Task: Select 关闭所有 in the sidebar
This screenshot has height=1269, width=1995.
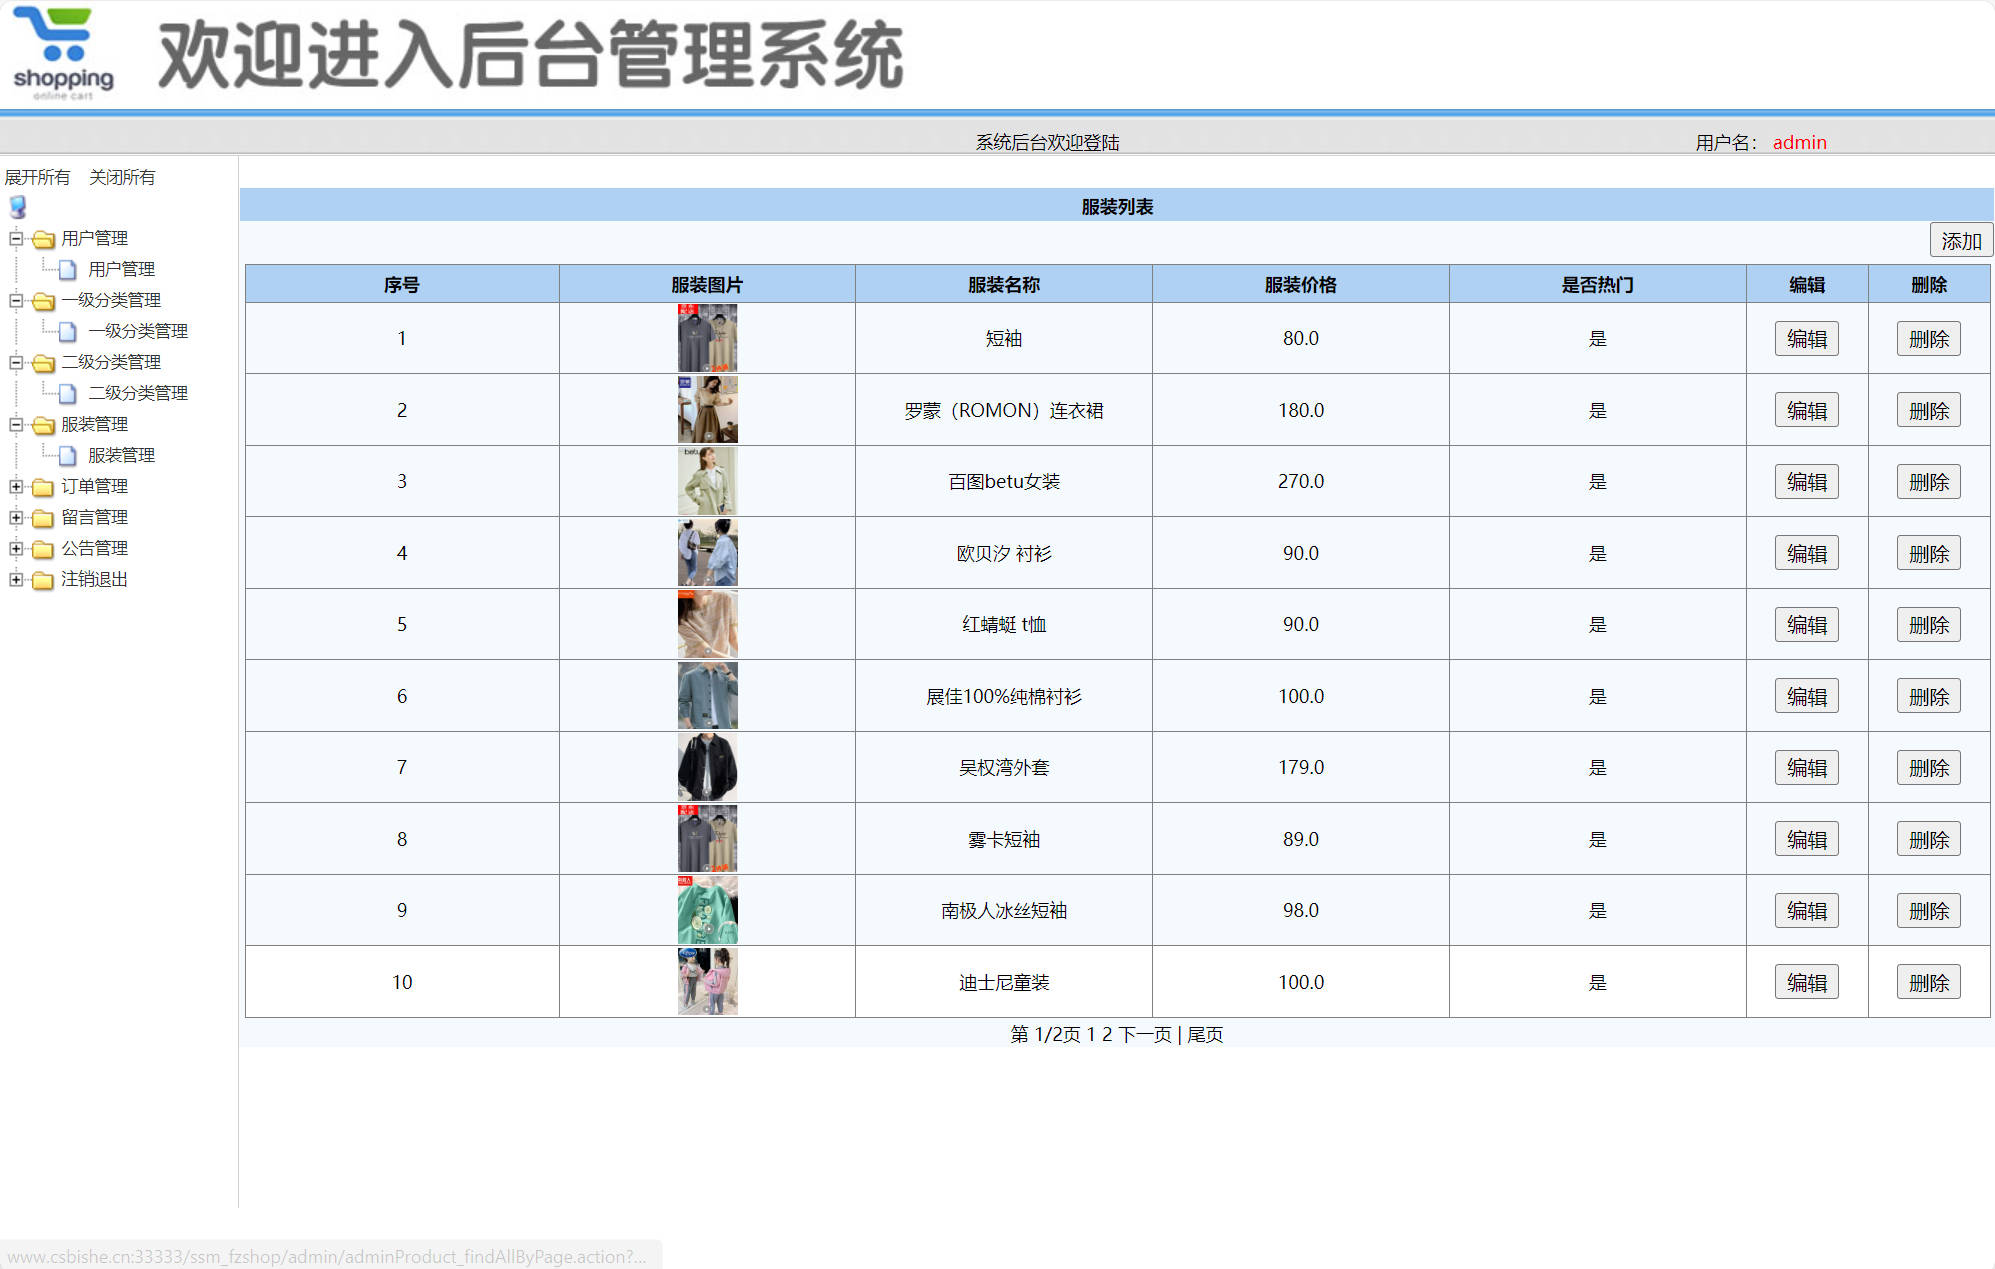Action: point(122,177)
